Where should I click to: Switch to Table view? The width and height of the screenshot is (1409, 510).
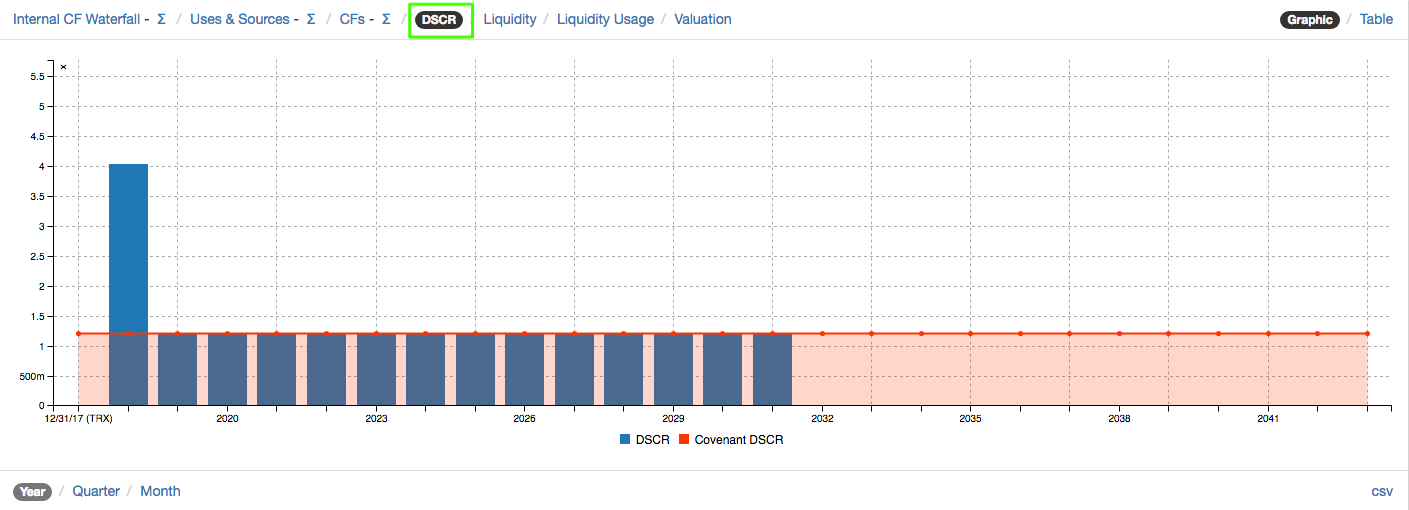point(1376,19)
